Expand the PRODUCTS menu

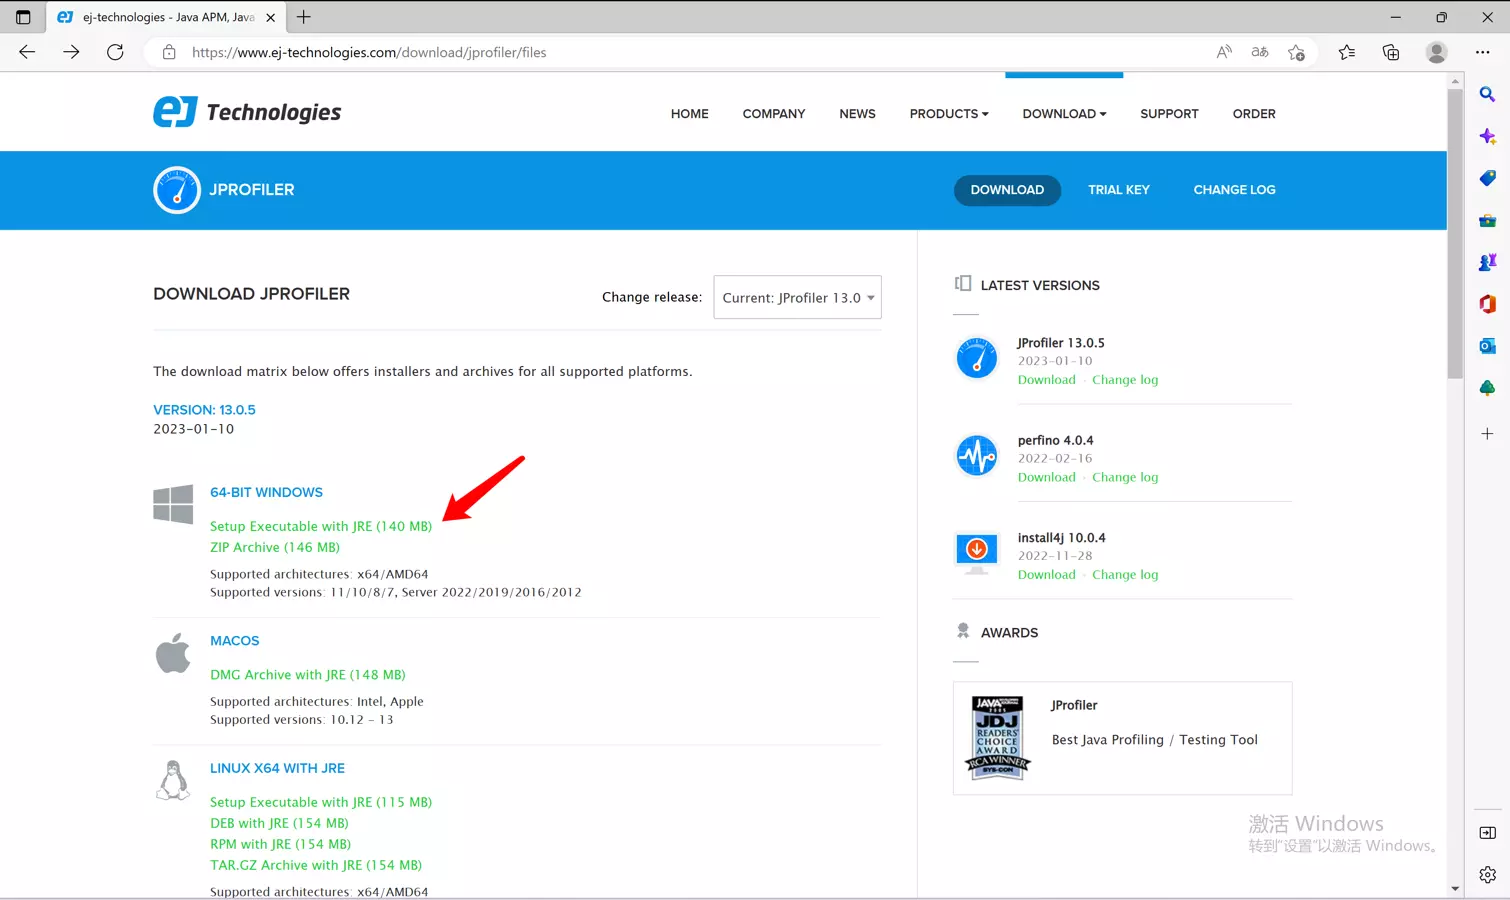tap(948, 114)
